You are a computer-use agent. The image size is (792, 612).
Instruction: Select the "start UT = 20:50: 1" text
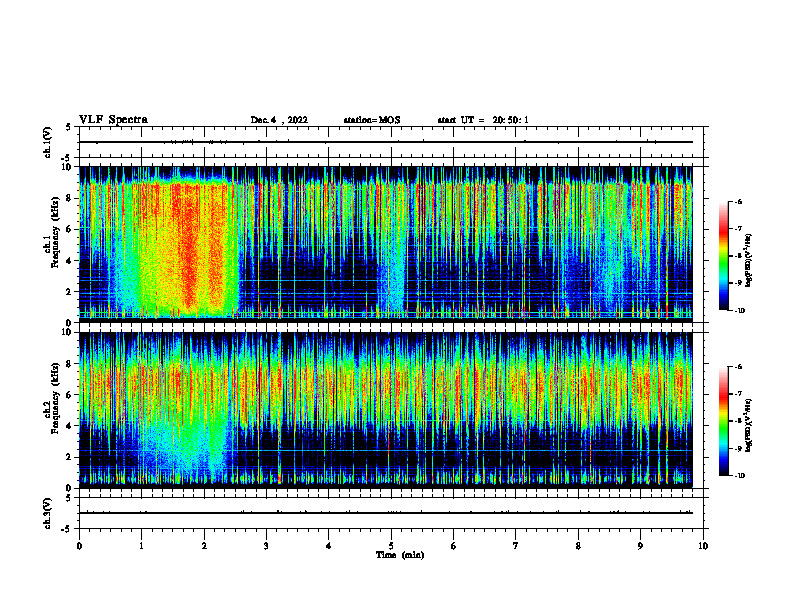point(483,120)
